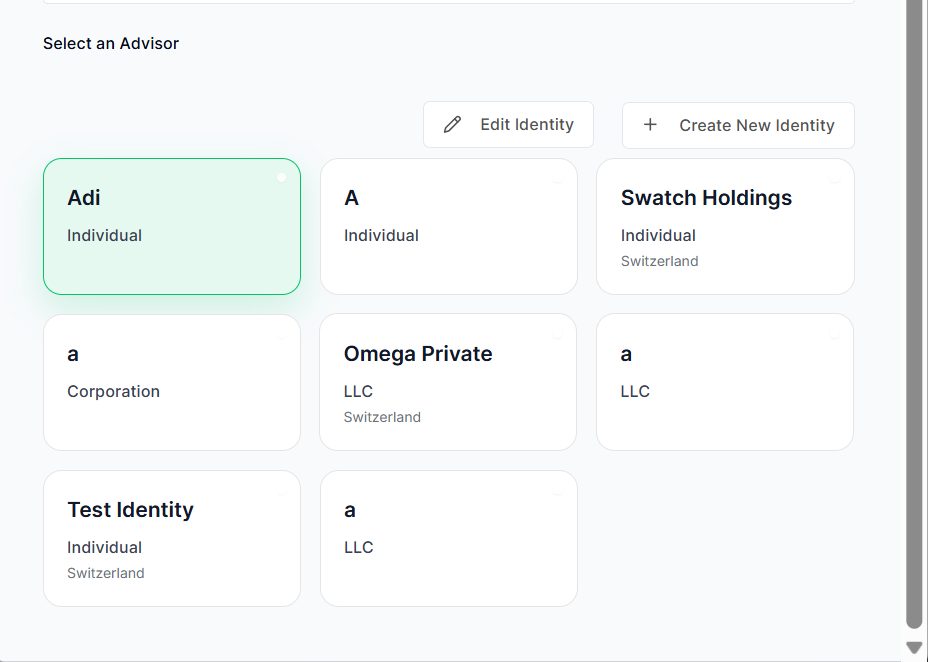Toggle the radio indicator on Swatch Holdings card
Viewport: 928px width, 662px height.
pos(834,178)
